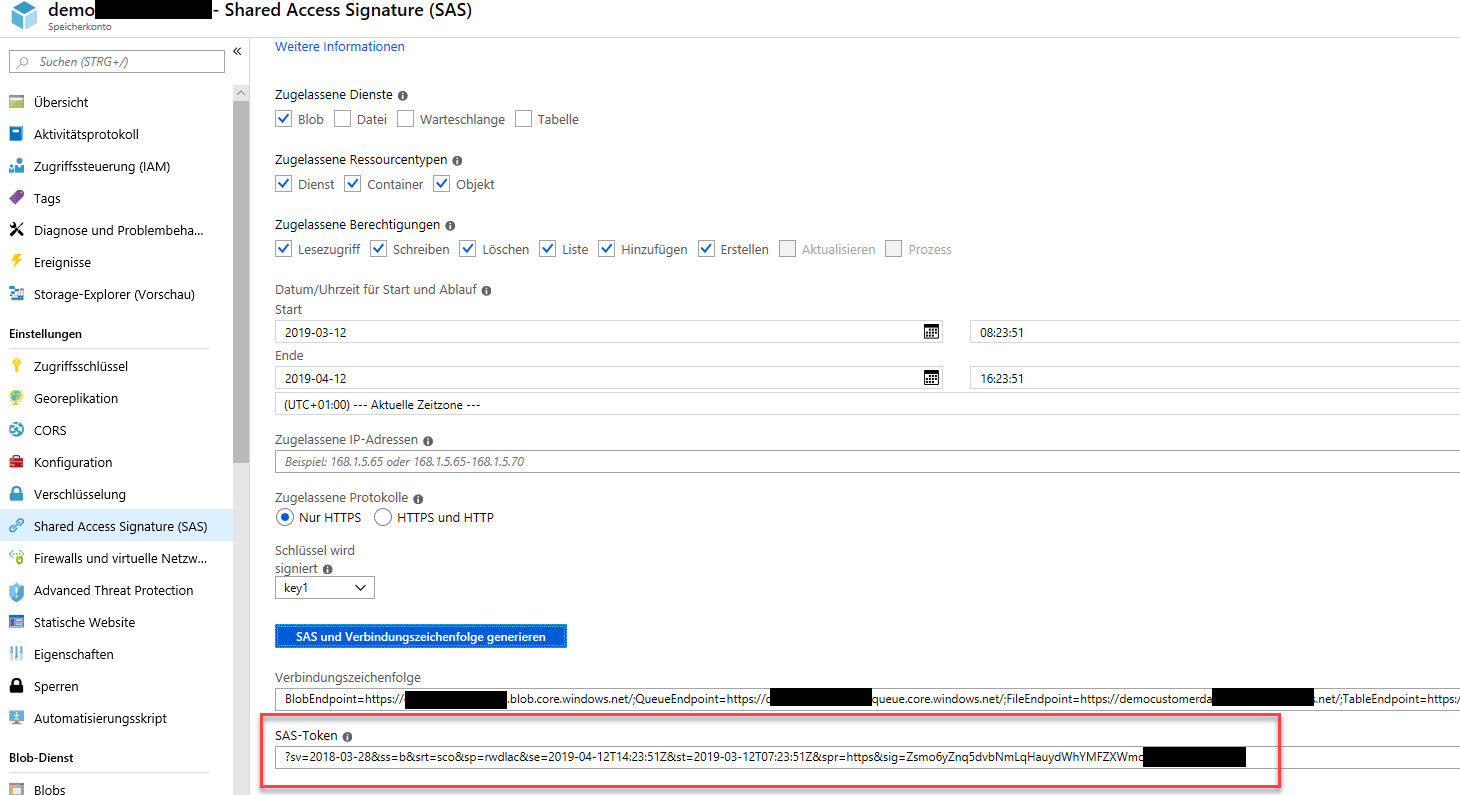The height and width of the screenshot is (795, 1460).
Task: Uncheck the Lesezugriff permission
Action: click(x=283, y=249)
